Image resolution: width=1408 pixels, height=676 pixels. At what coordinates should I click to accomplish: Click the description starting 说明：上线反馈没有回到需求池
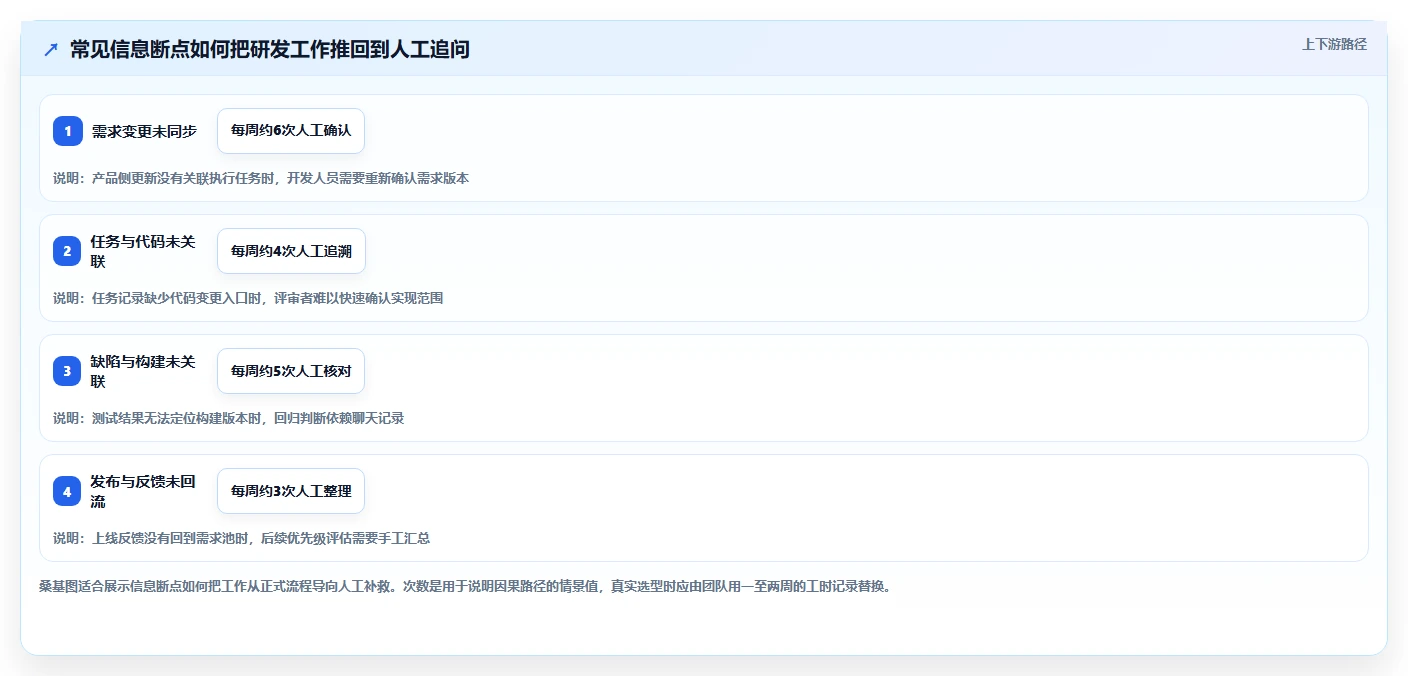(242, 538)
